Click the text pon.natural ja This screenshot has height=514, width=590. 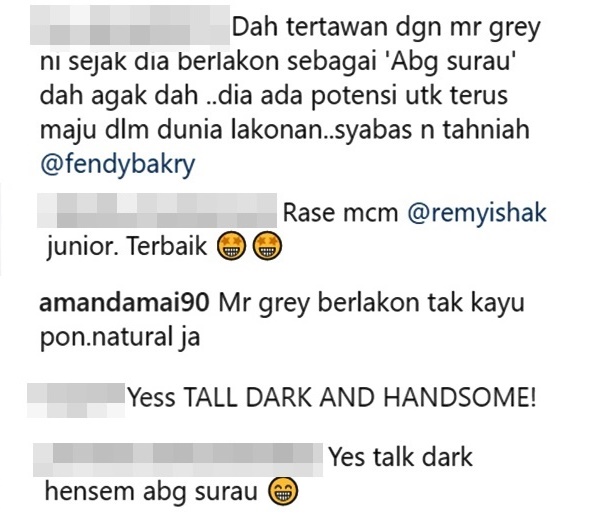(x=120, y=337)
